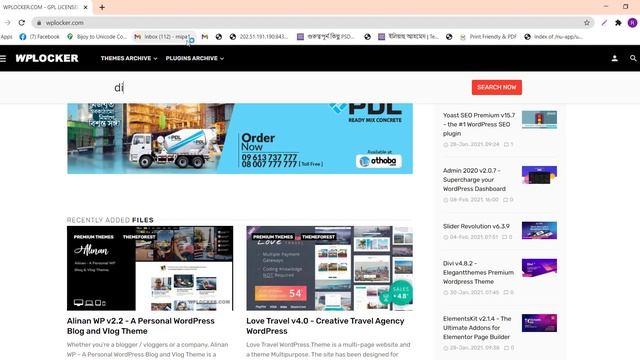The width and height of the screenshot is (640, 360).
Task: Click the Search Now button
Action: point(497,87)
